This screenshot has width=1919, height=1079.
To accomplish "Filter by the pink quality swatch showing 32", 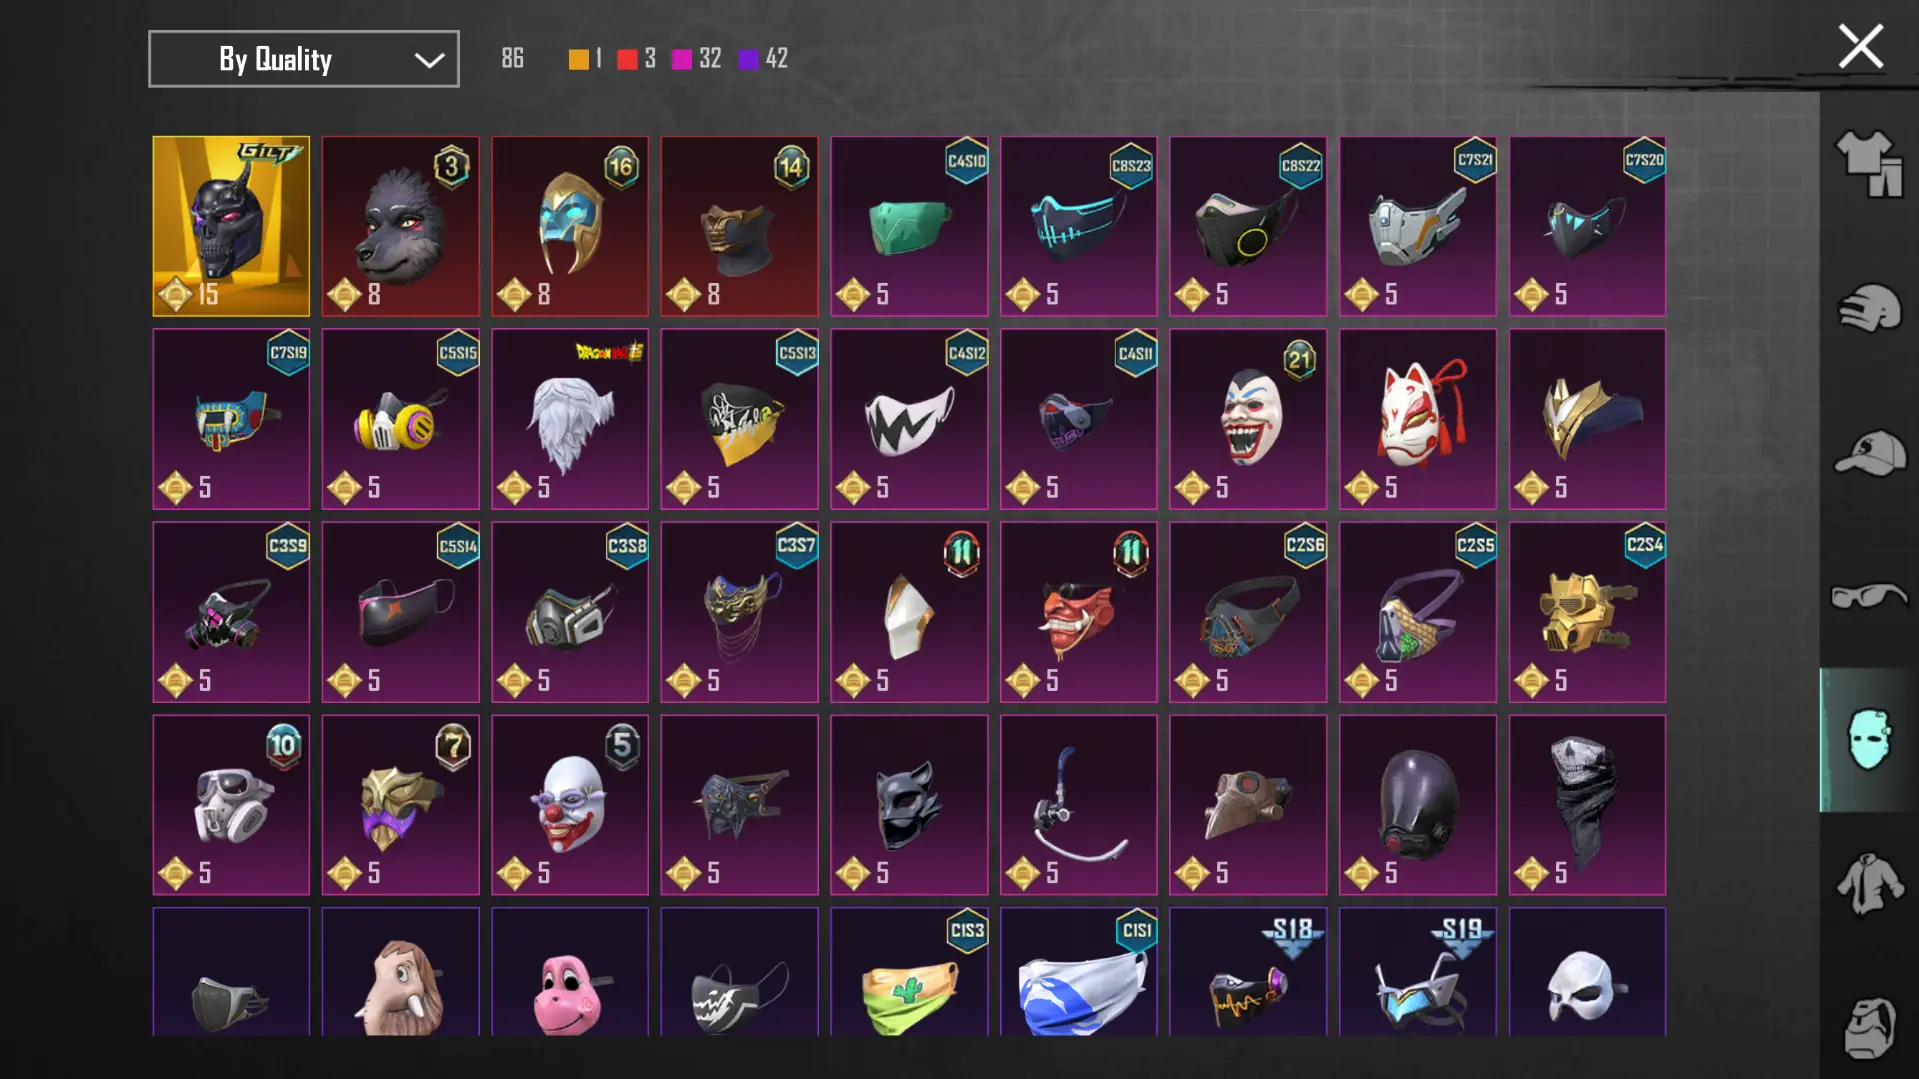I will [x=681, y=59].
